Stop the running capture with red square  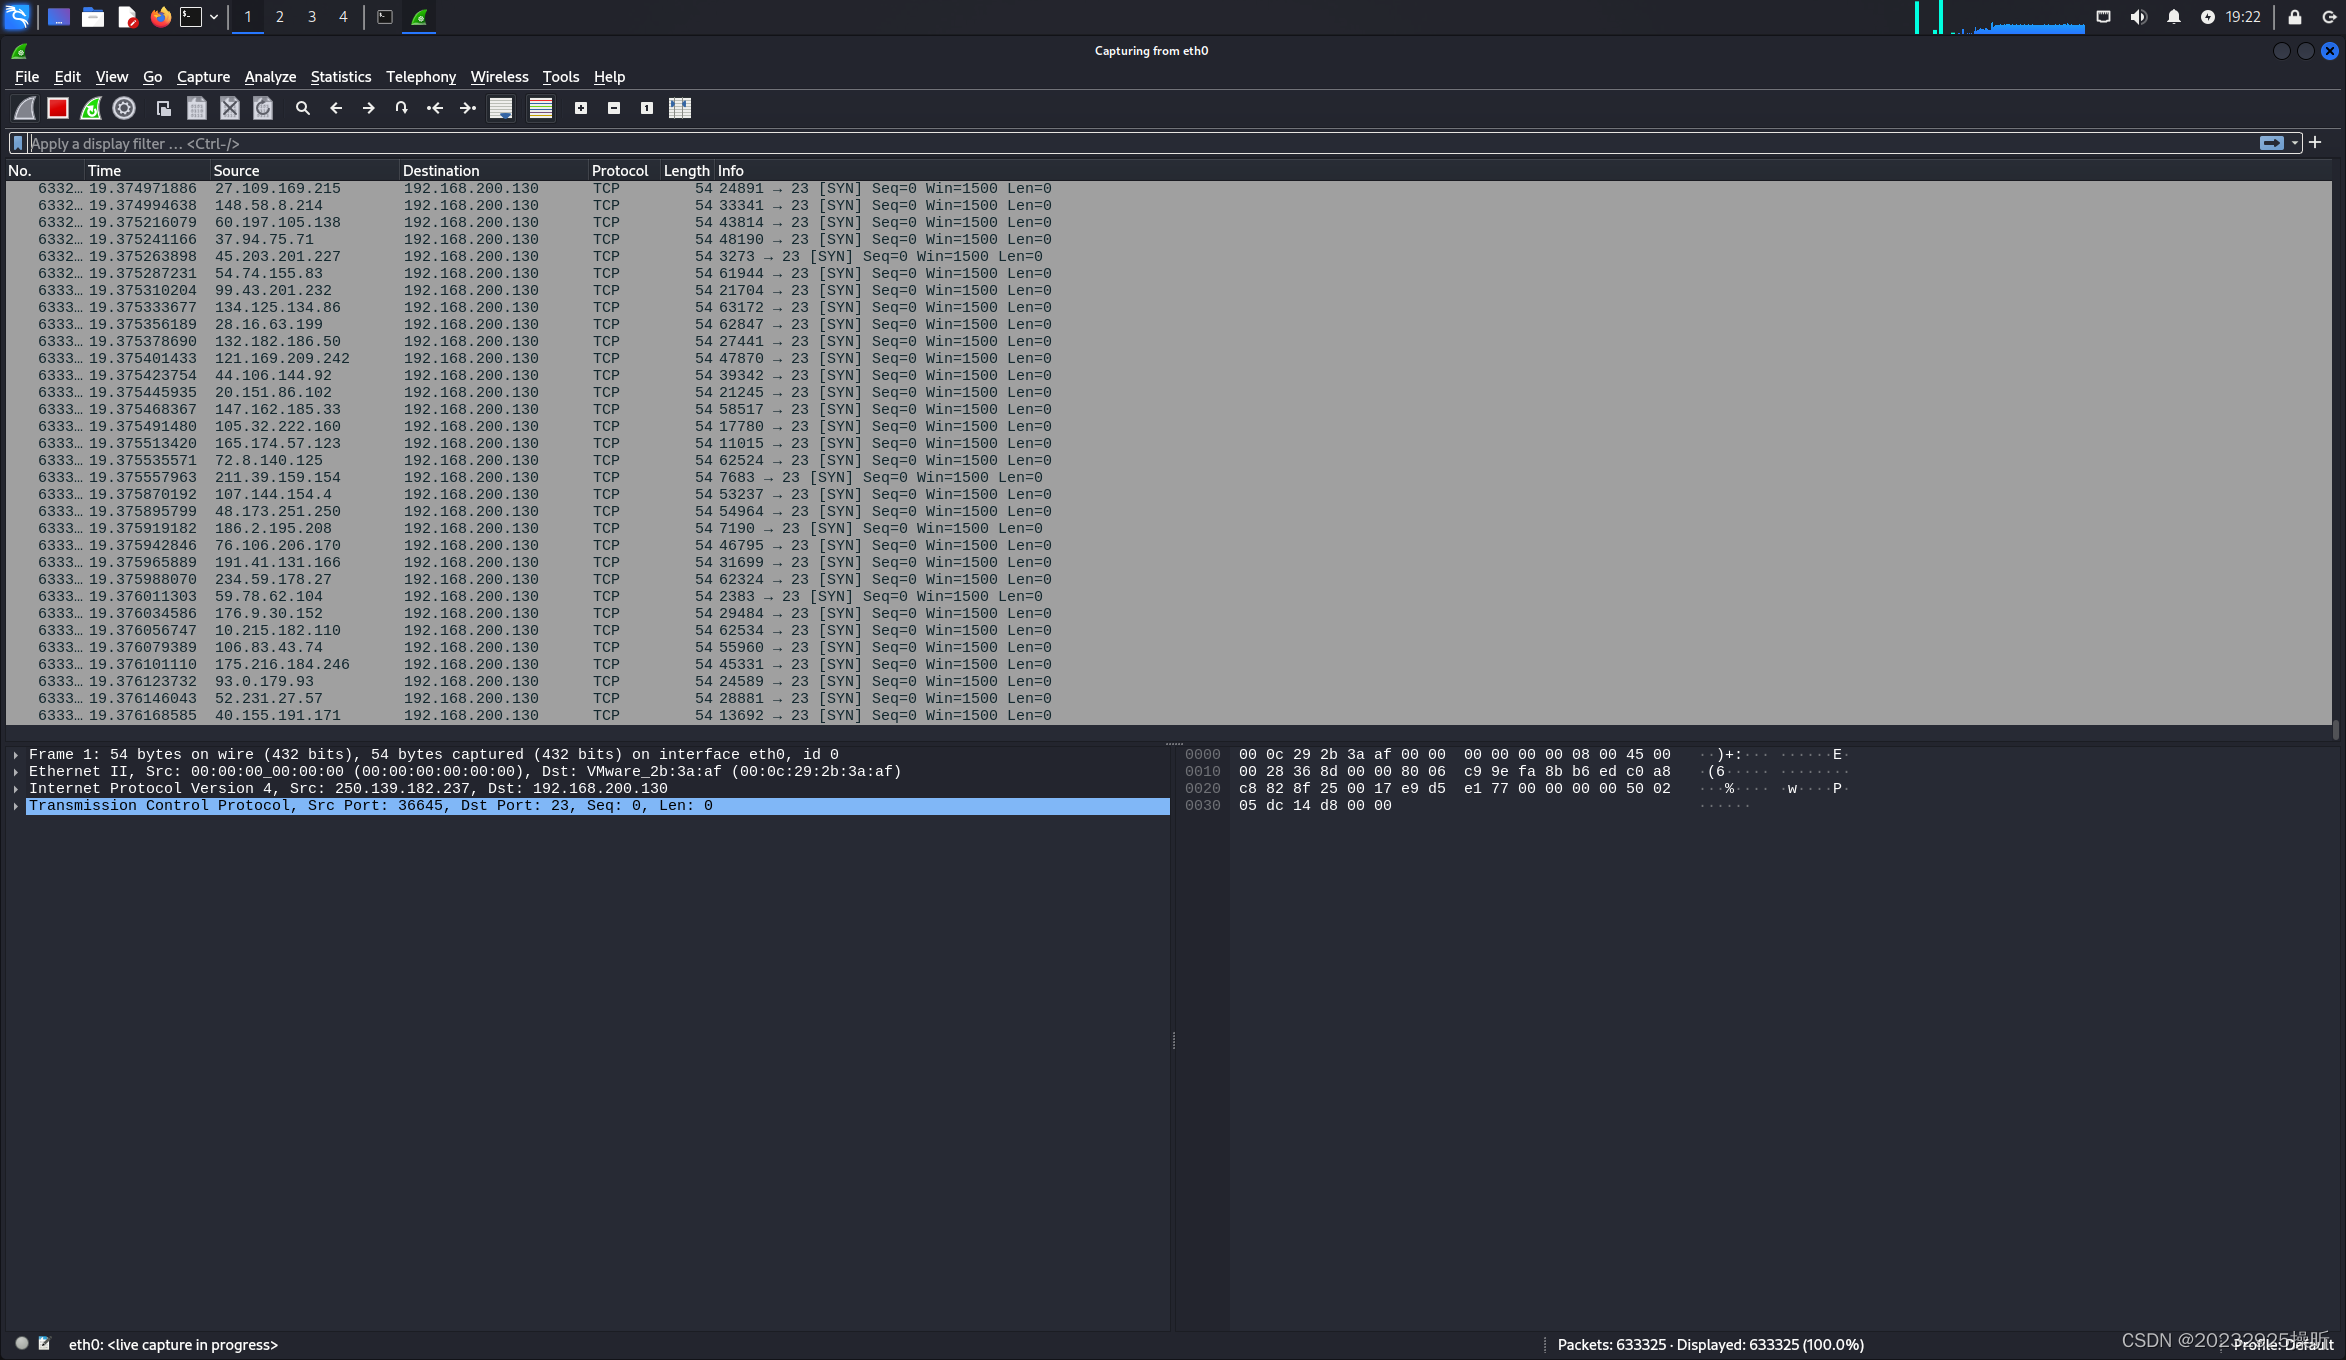pyautogui.click(x=58, y=108)
